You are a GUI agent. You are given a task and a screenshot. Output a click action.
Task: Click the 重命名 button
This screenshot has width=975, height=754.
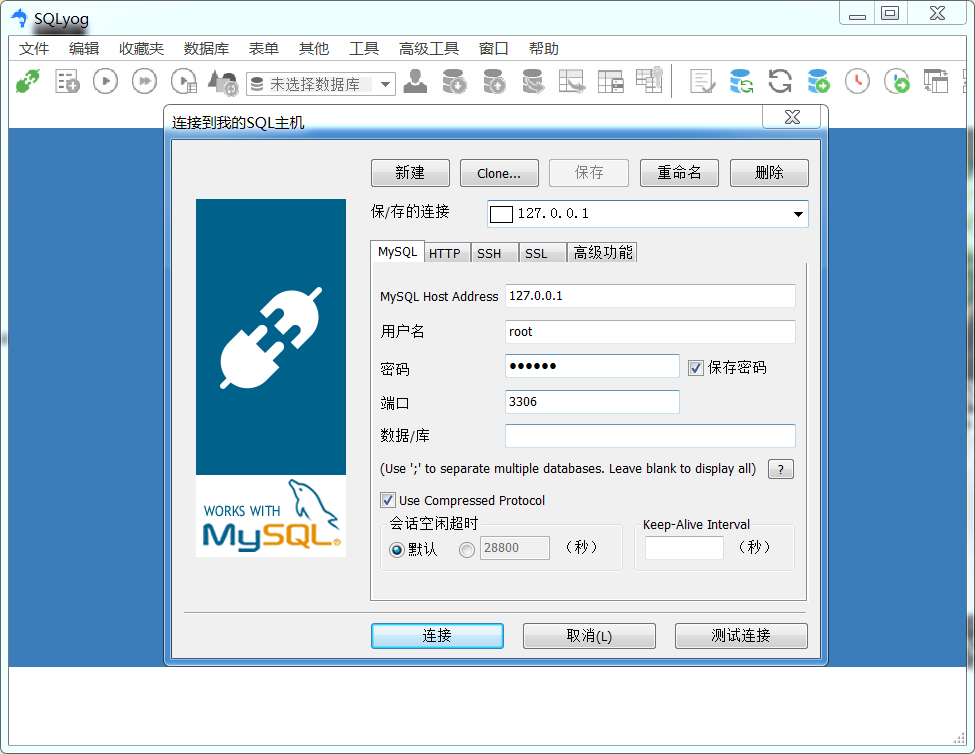[679, 173]
